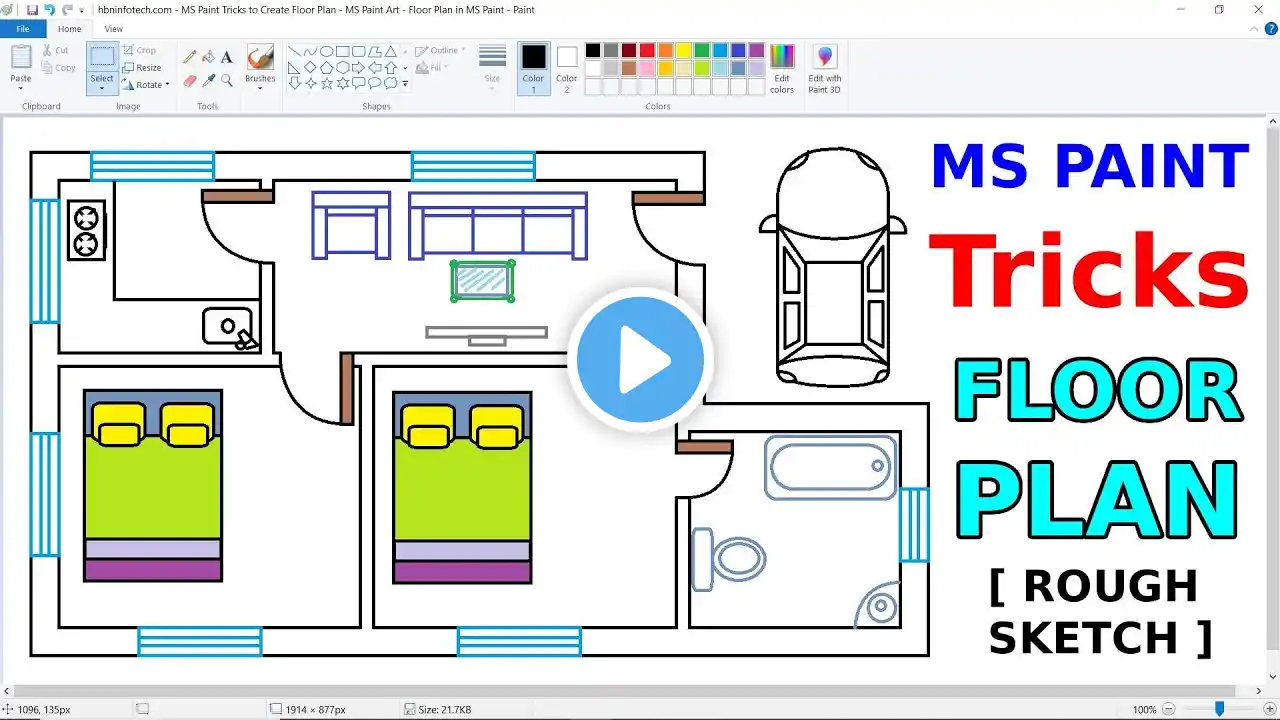Click the Copy button

click(x=58, y=68)
